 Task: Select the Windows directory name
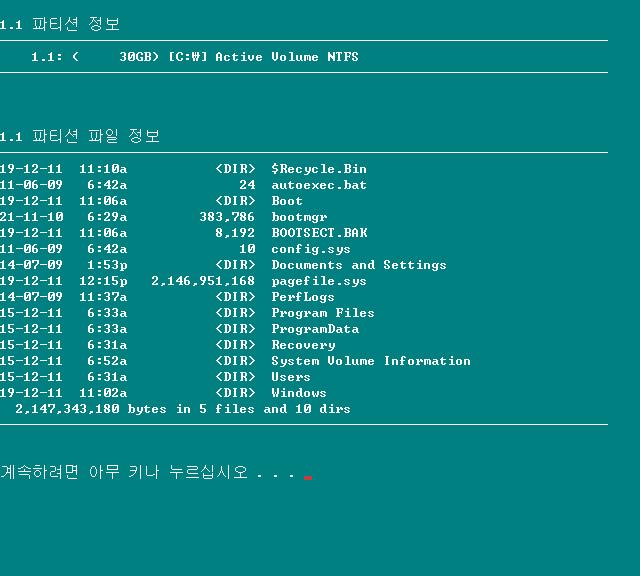pos(299,393)
